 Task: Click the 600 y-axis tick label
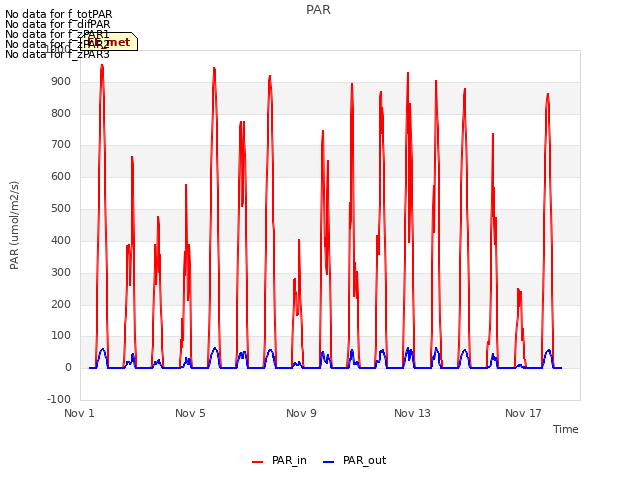61,176
